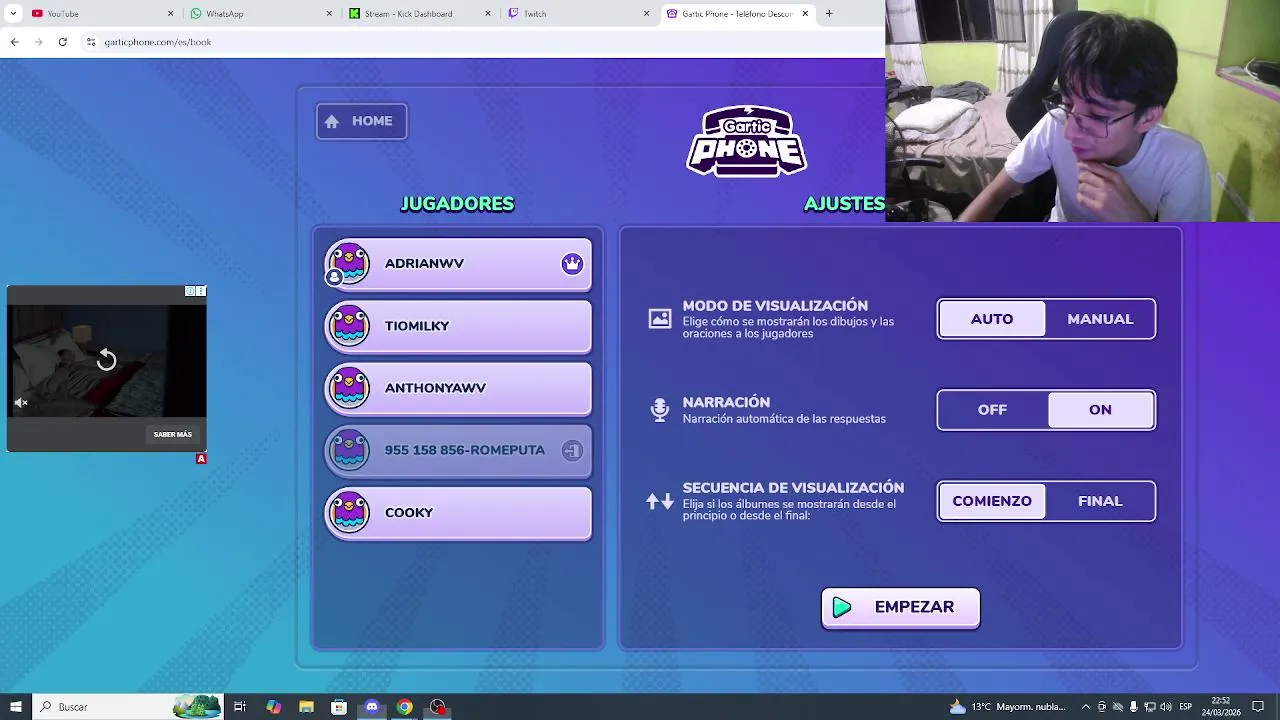Click EMPEZAR to start the album
This screenshot has width=1280, height=720.
coord(900,608)
